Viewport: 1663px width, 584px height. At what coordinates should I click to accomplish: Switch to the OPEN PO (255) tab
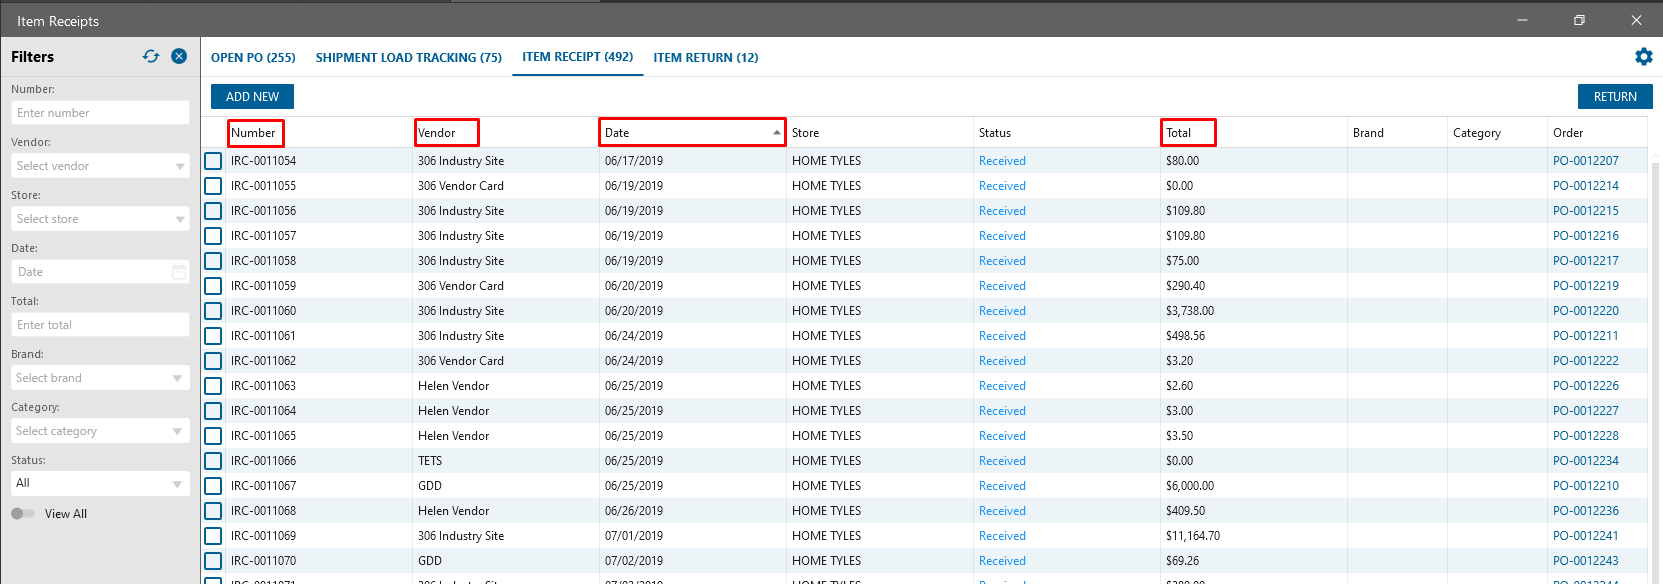click(x=253, y=58)
